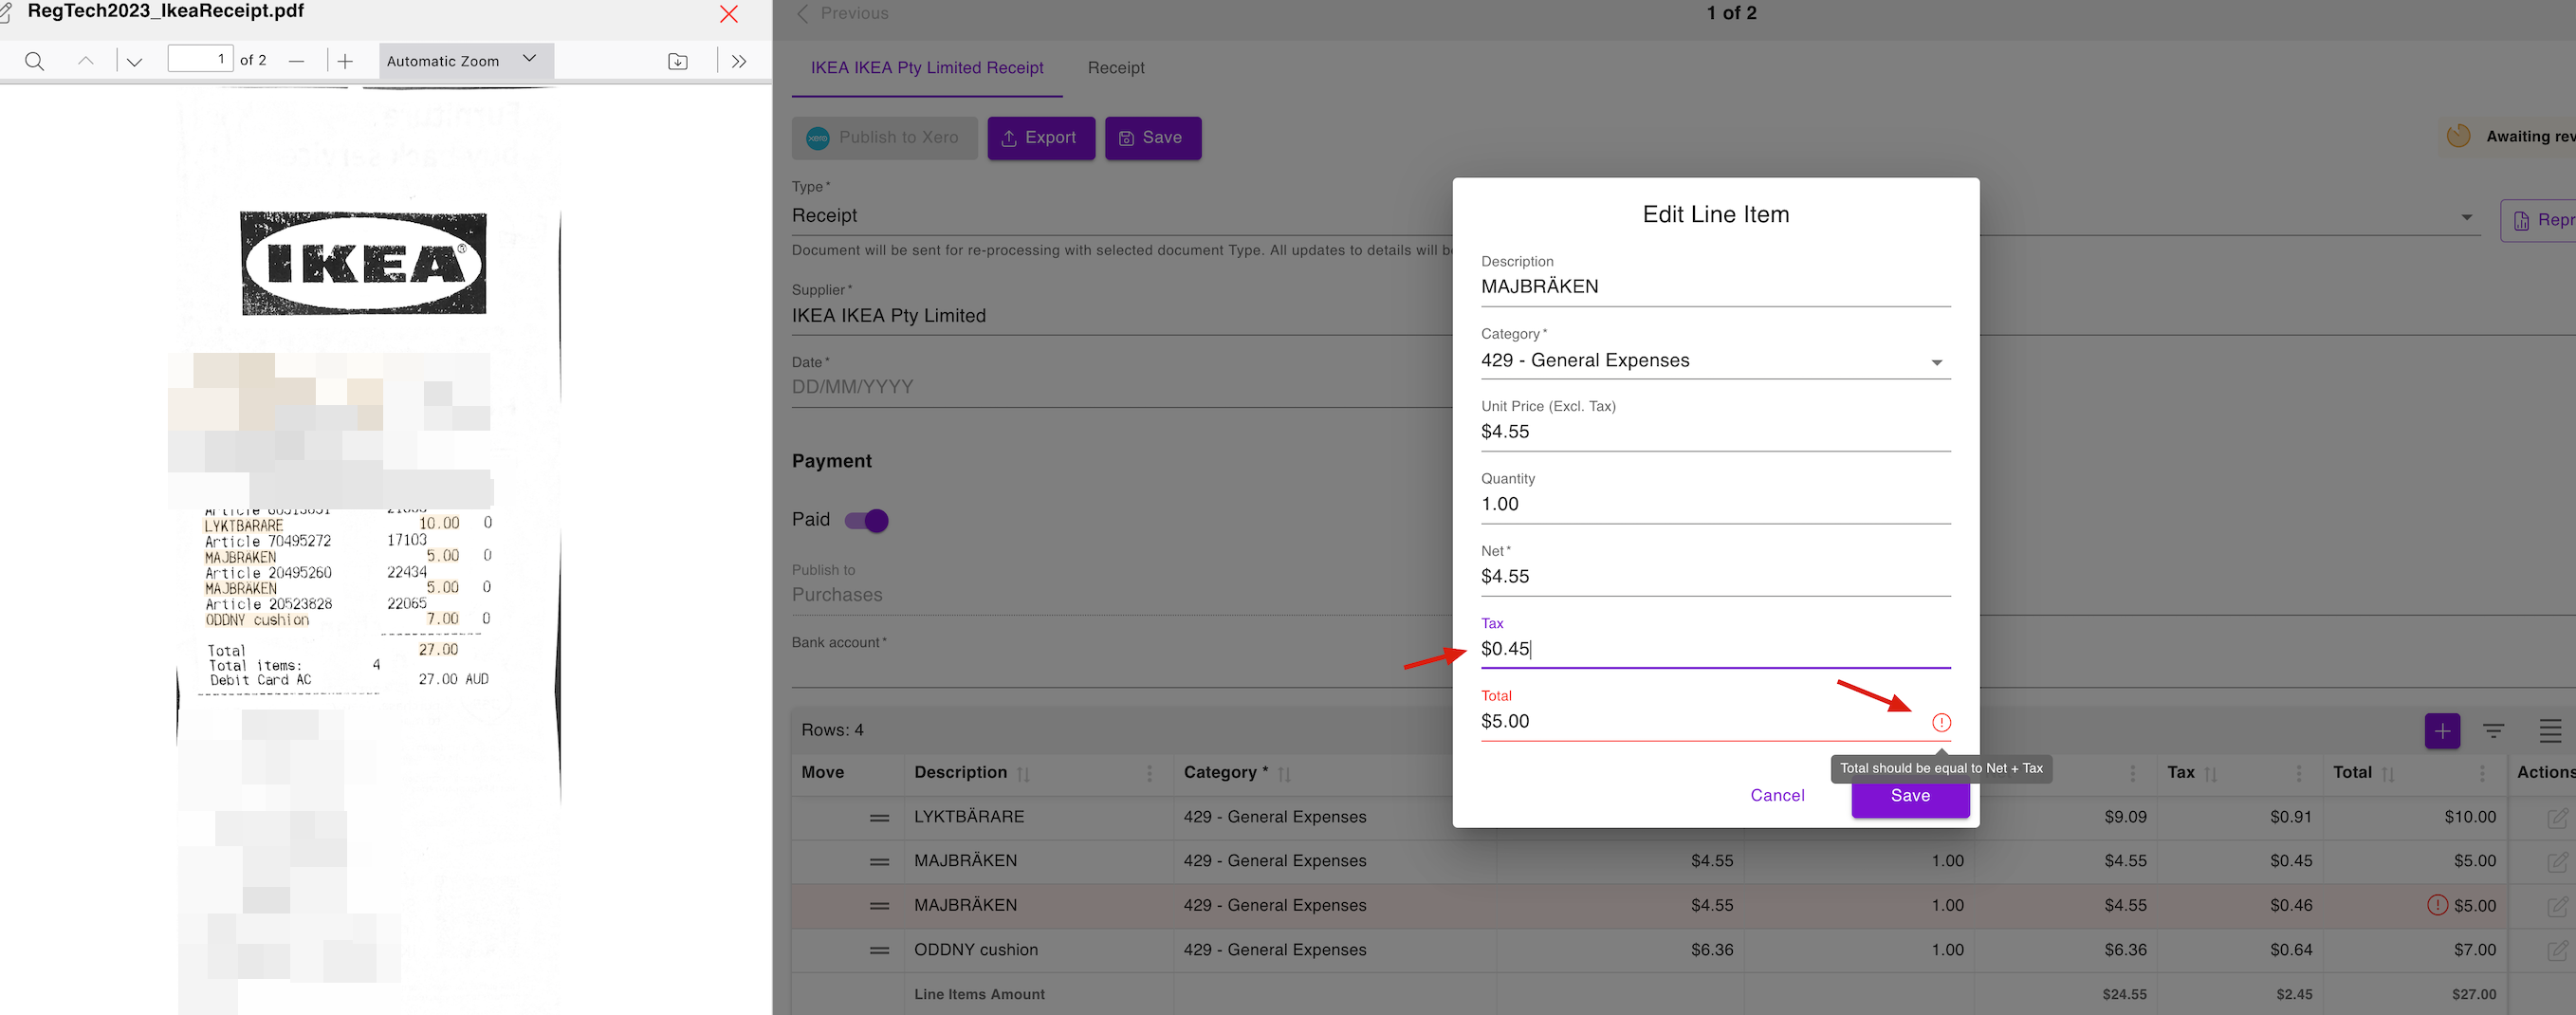Click the Total error warning icon in dialog
This screenshot has height=1015, width=2576.
1941,722
